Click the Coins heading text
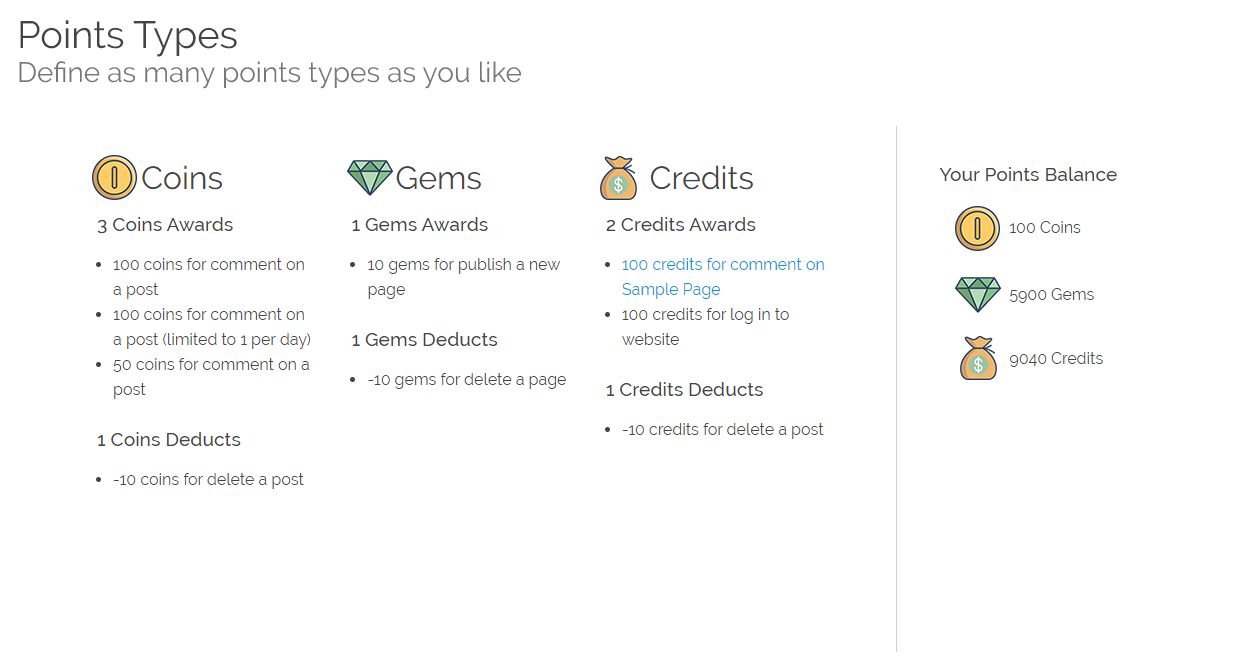This screenshot has width=1250, height=670. 182,178
